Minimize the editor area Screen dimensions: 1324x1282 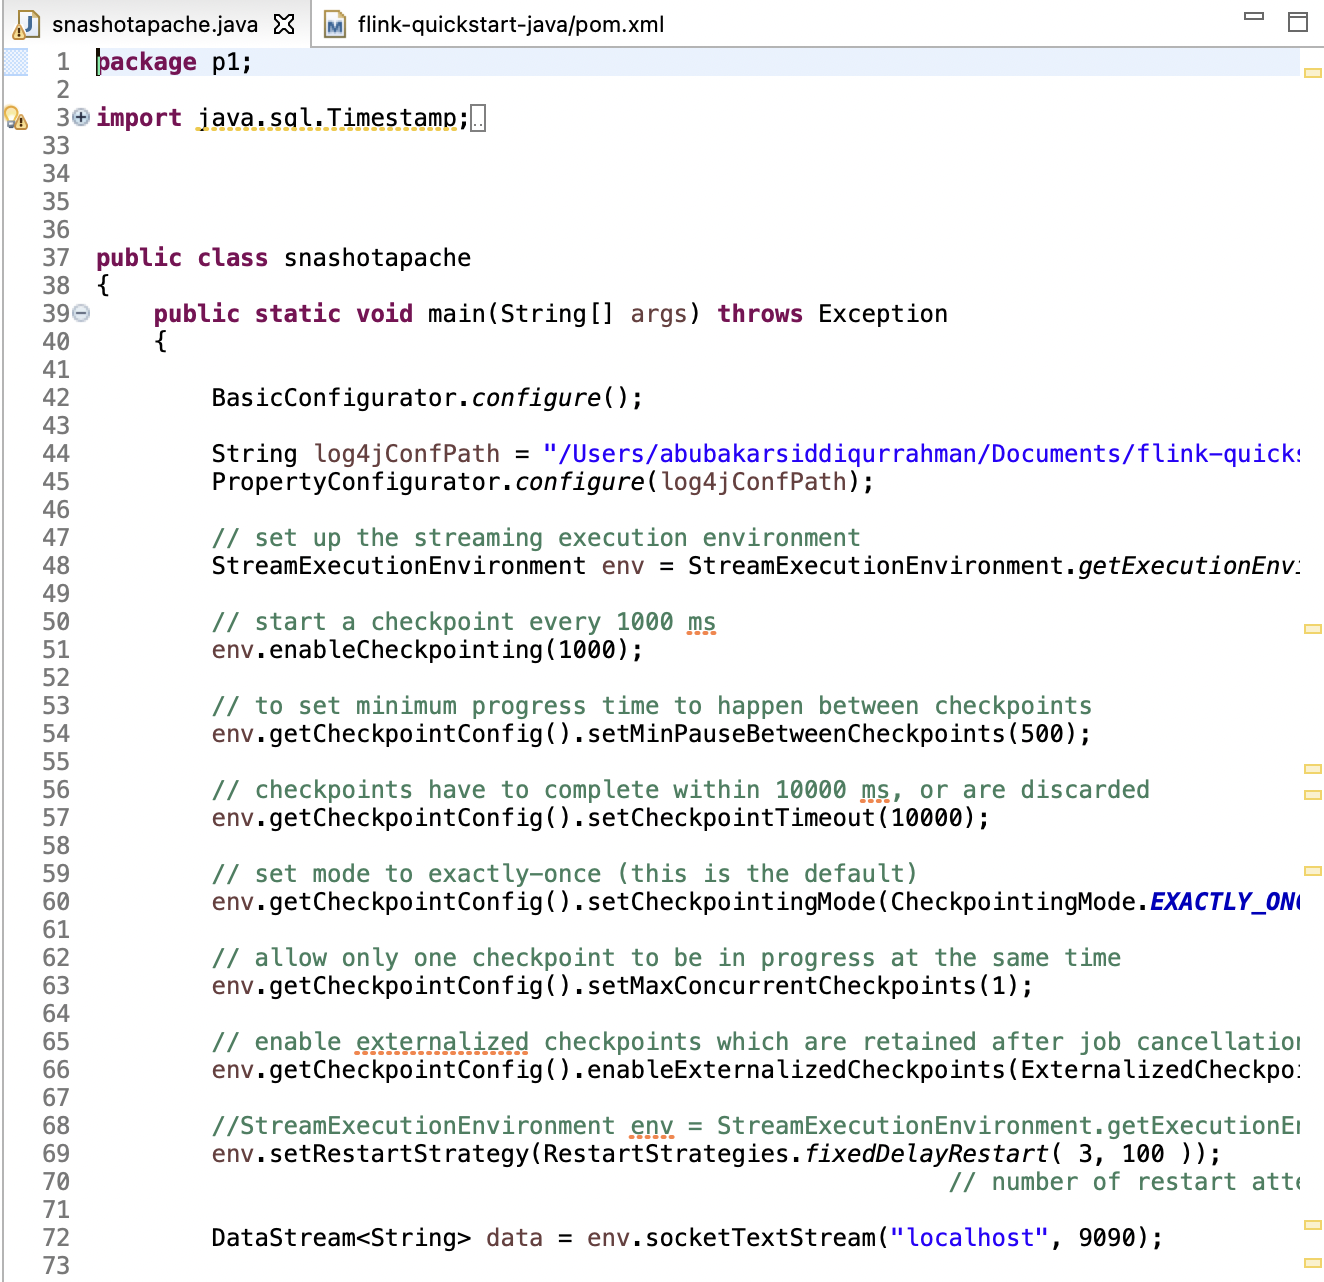point(1253,17)
